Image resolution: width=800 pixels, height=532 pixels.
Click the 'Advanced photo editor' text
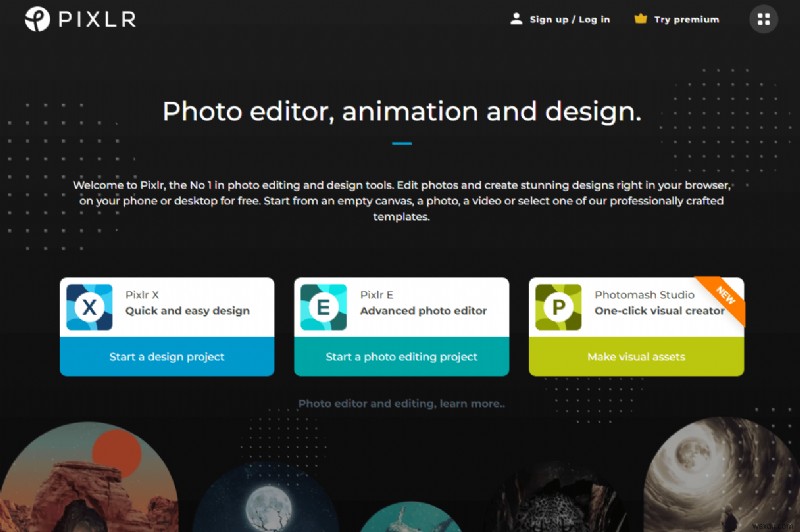pos(423,311)
